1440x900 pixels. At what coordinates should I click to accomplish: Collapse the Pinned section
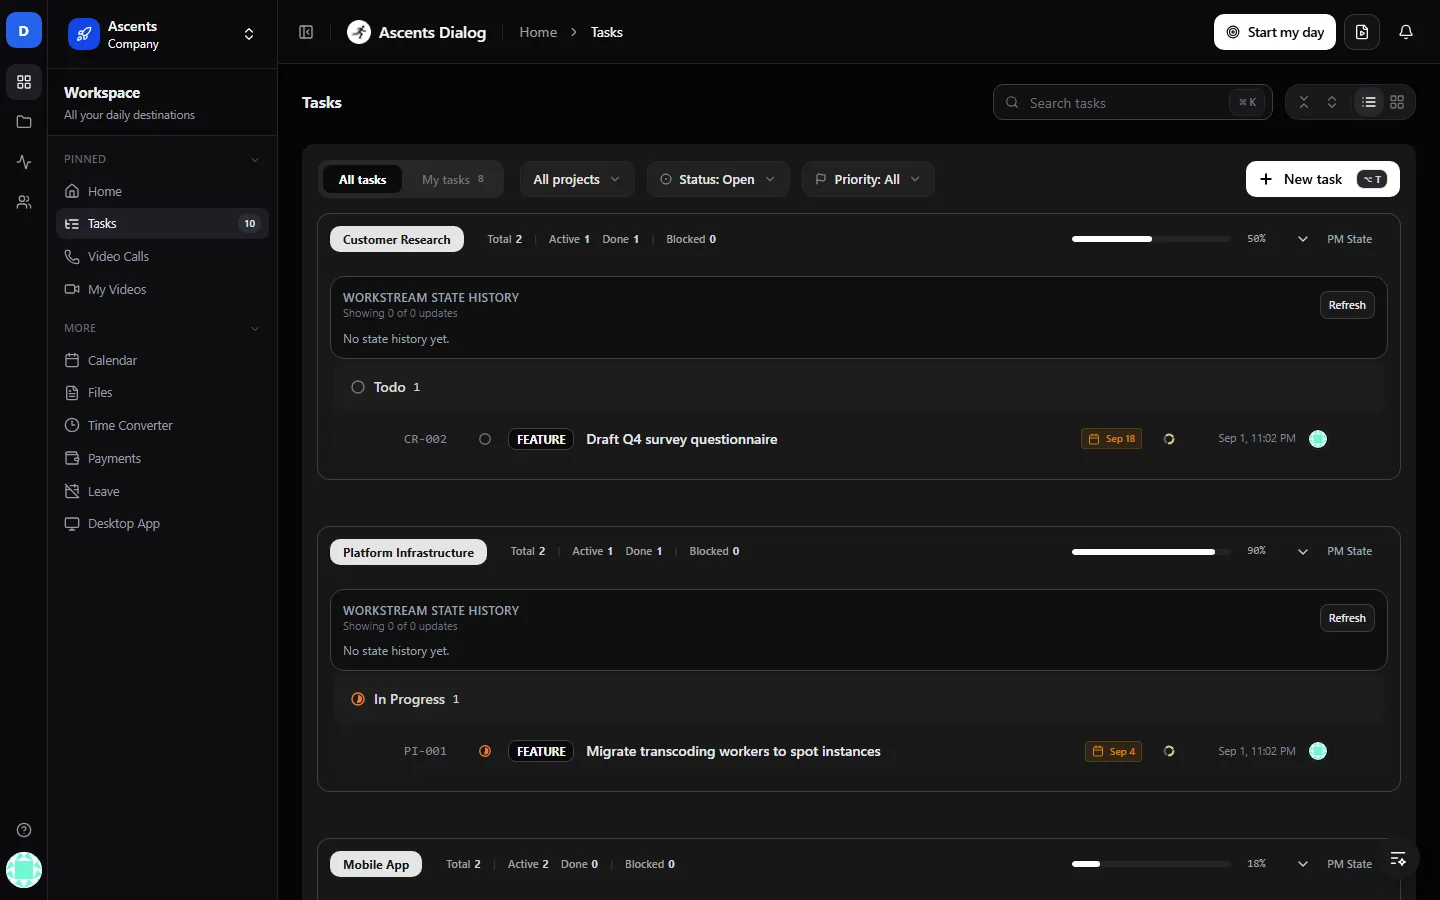pyautogui.click(x=254, y=160)
